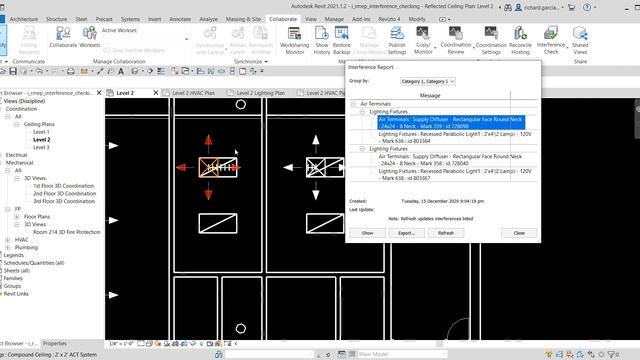Click the view scale 1/8" = 1'-0"
640x360 pixels.
(x=121, y=344)
